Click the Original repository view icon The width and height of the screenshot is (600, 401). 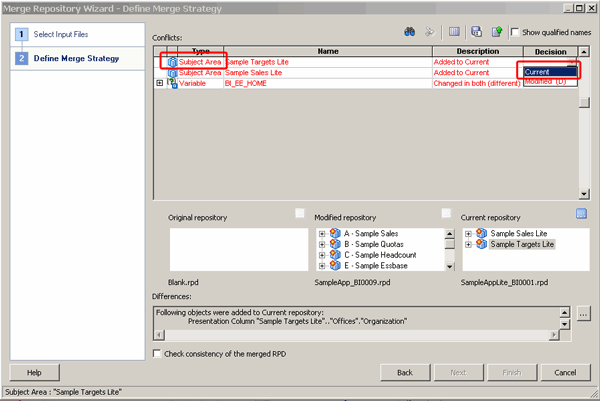(x=300, y=214)
